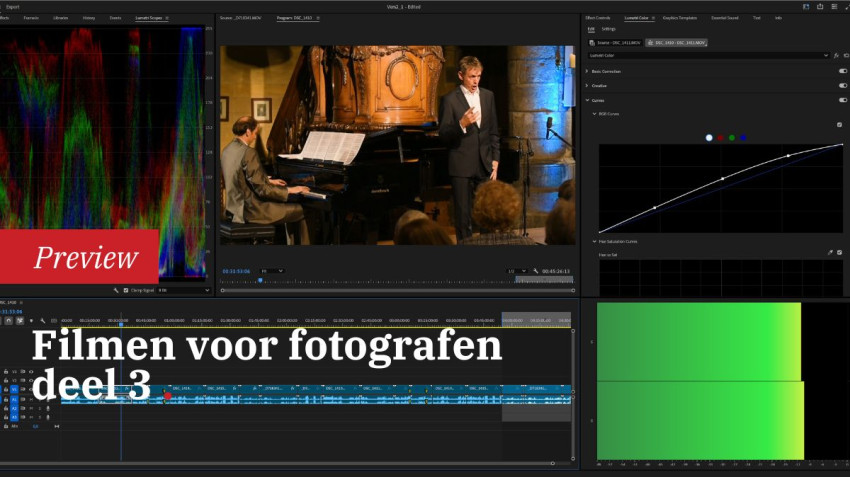Open the Export page button
Viewport: 850px width, 477px height.
point(12,7)
